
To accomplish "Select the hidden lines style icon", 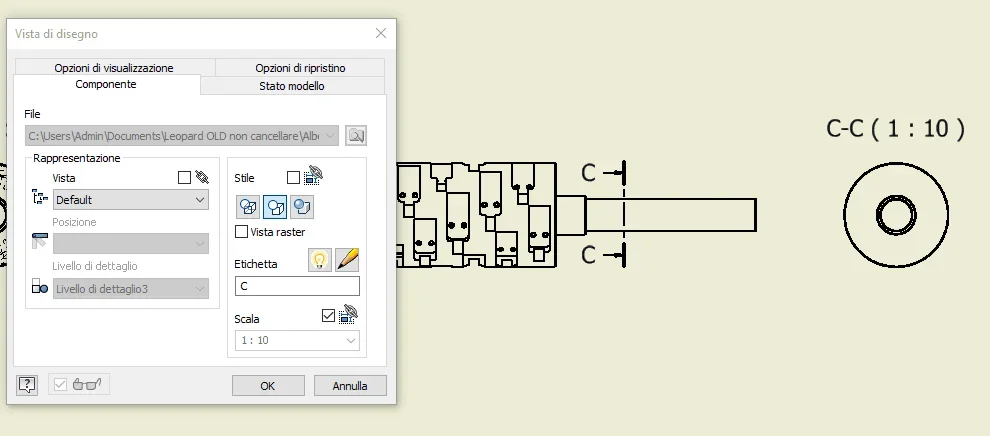I will tap(248, 207).
